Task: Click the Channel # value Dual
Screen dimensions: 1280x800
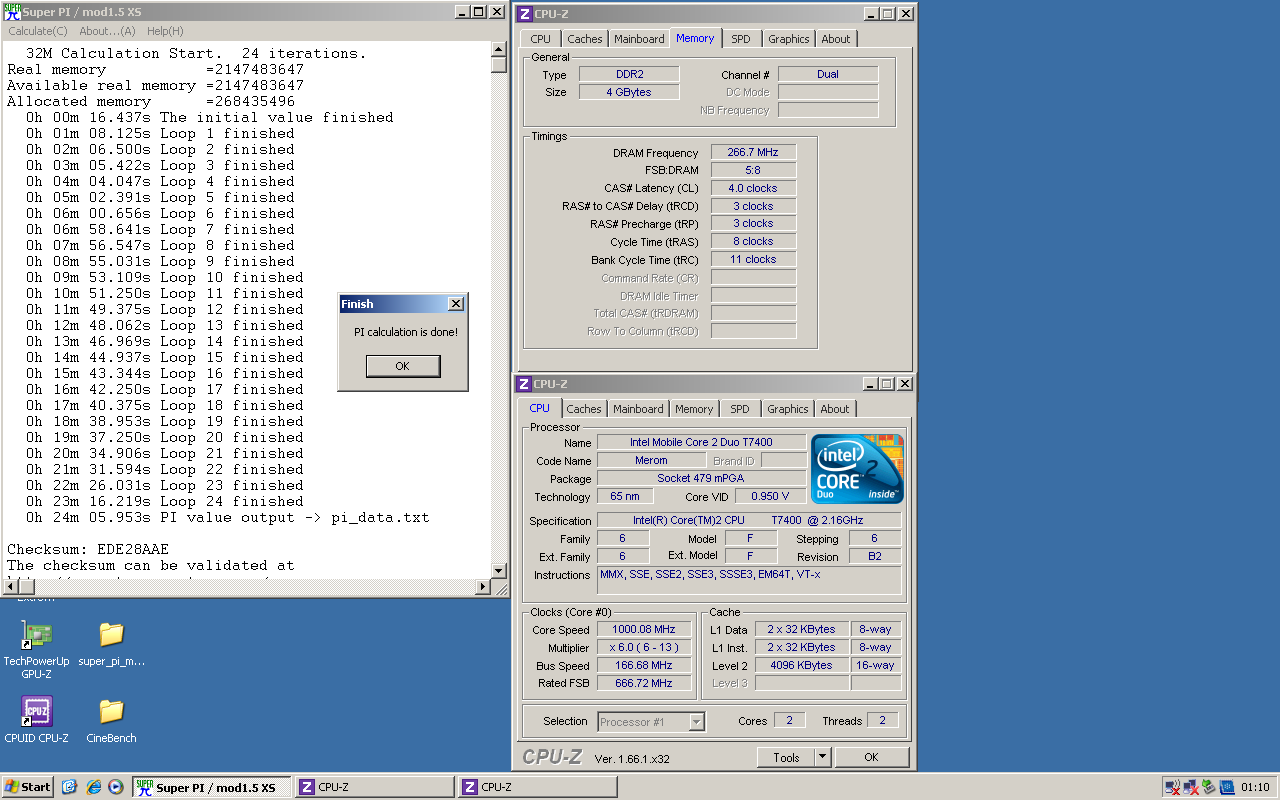Action: point(828,74)
